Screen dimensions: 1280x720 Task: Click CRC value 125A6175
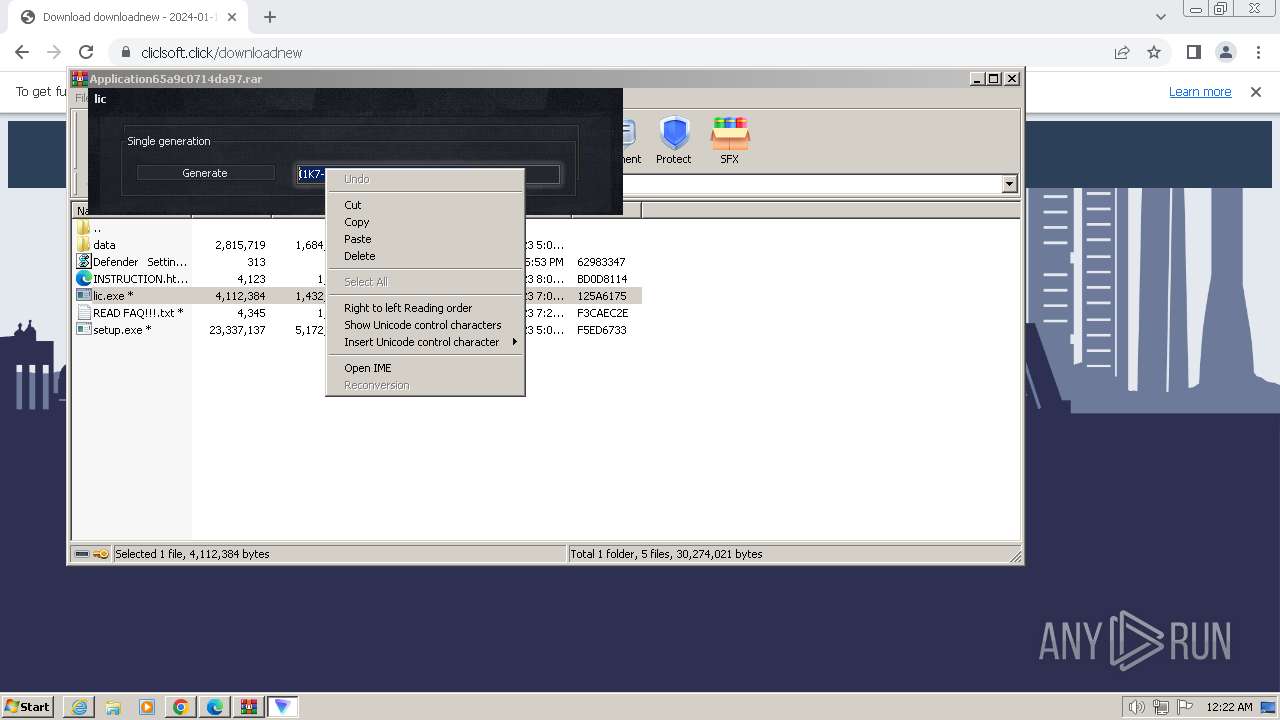click(x=602, y=296)
